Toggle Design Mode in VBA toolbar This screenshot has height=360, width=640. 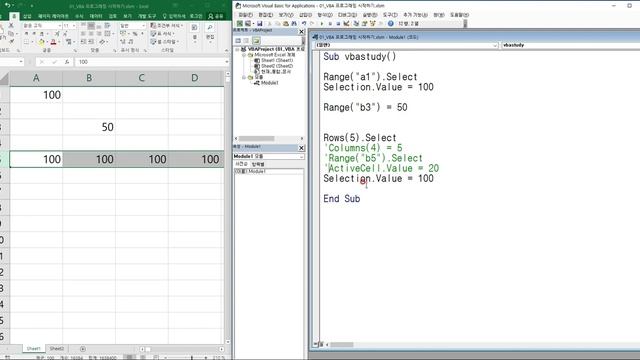click(x=346, y=24)
